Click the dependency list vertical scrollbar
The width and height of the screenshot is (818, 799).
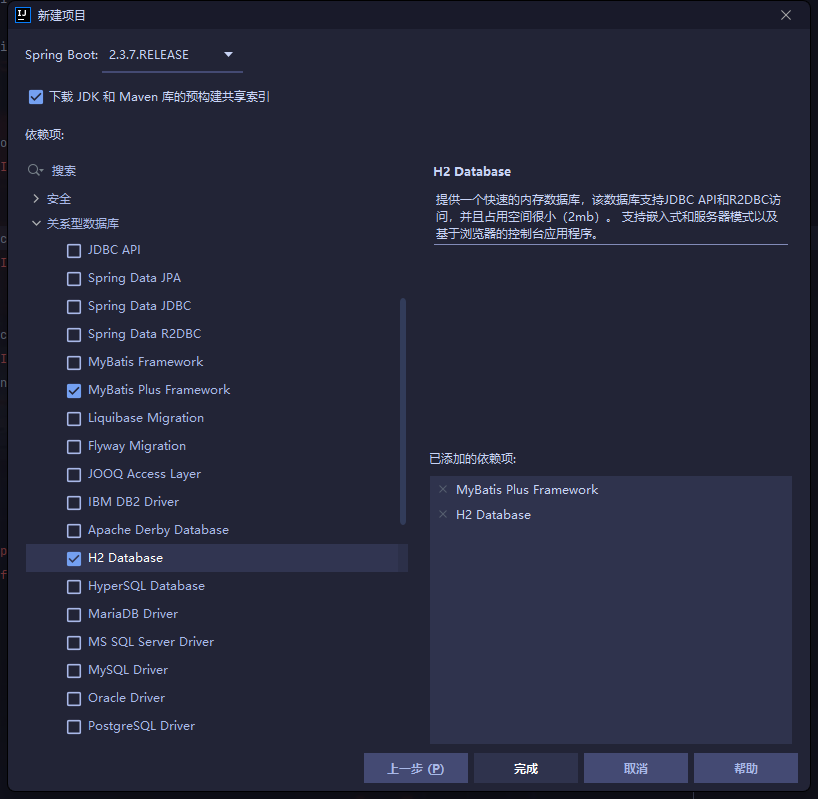403,410
